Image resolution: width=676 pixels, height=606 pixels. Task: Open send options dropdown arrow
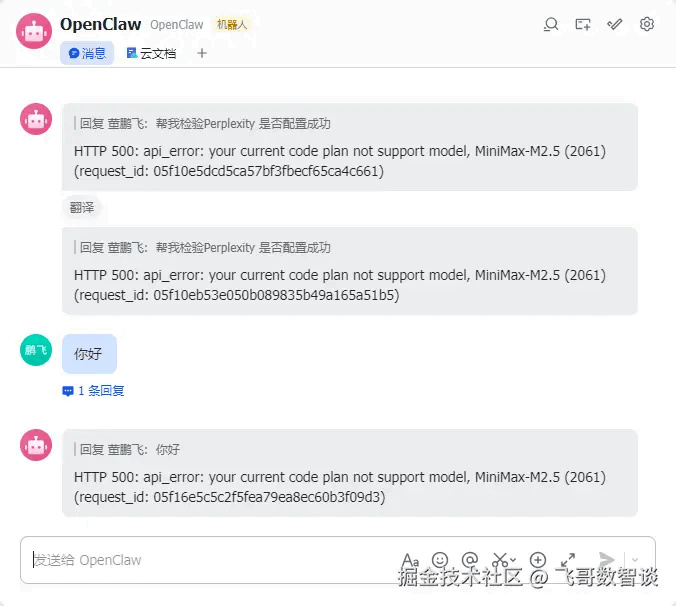point(635,560)
